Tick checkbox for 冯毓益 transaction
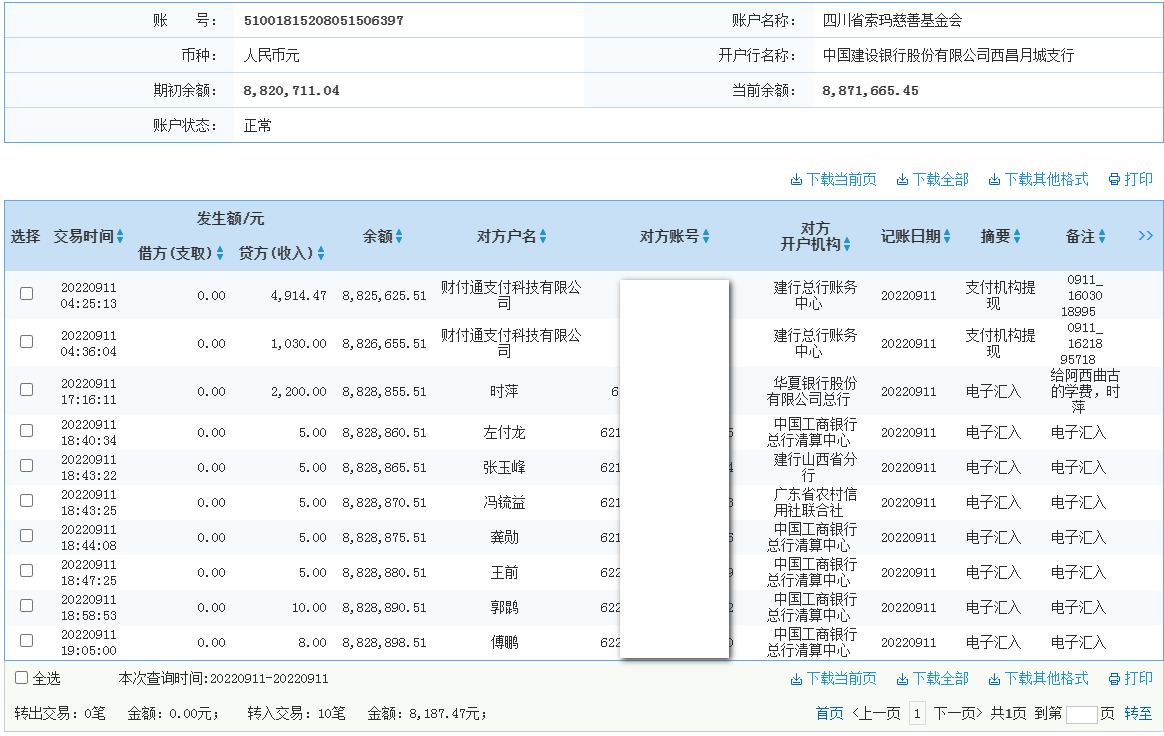The image size is (1164, 736). (27, 501)
